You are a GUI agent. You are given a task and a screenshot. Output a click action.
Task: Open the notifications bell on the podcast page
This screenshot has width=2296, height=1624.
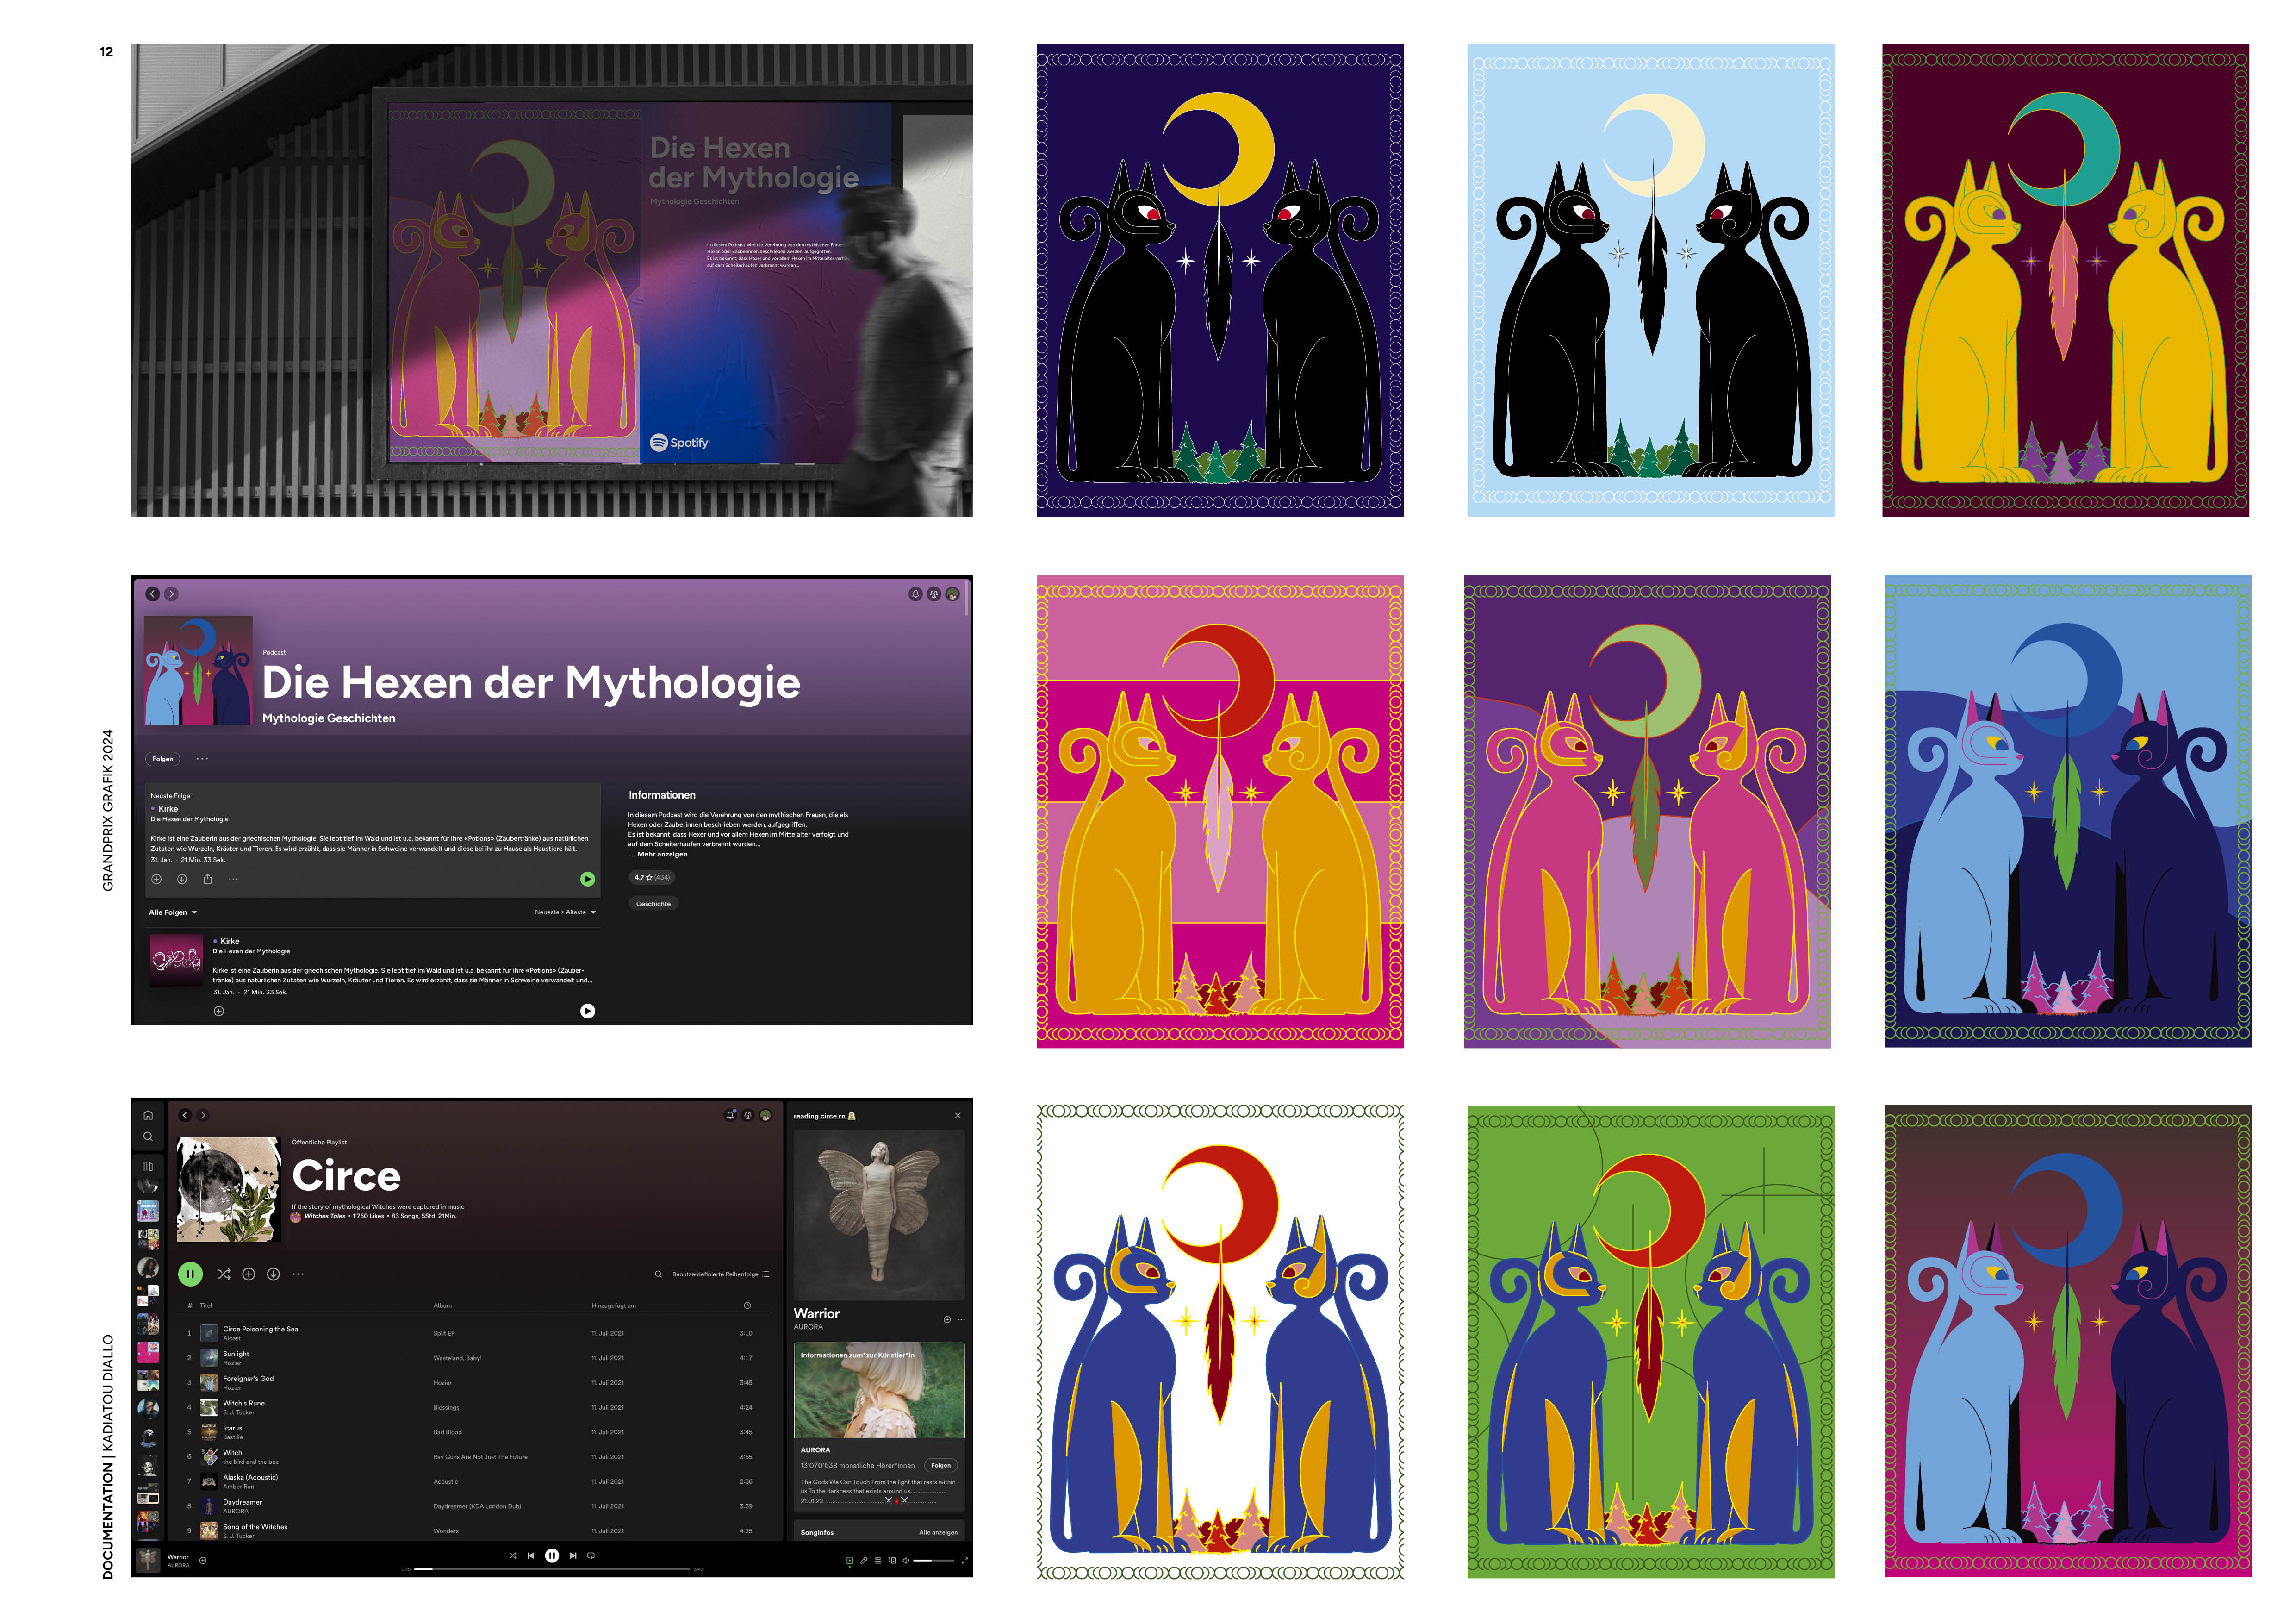[x=914, y=594]
